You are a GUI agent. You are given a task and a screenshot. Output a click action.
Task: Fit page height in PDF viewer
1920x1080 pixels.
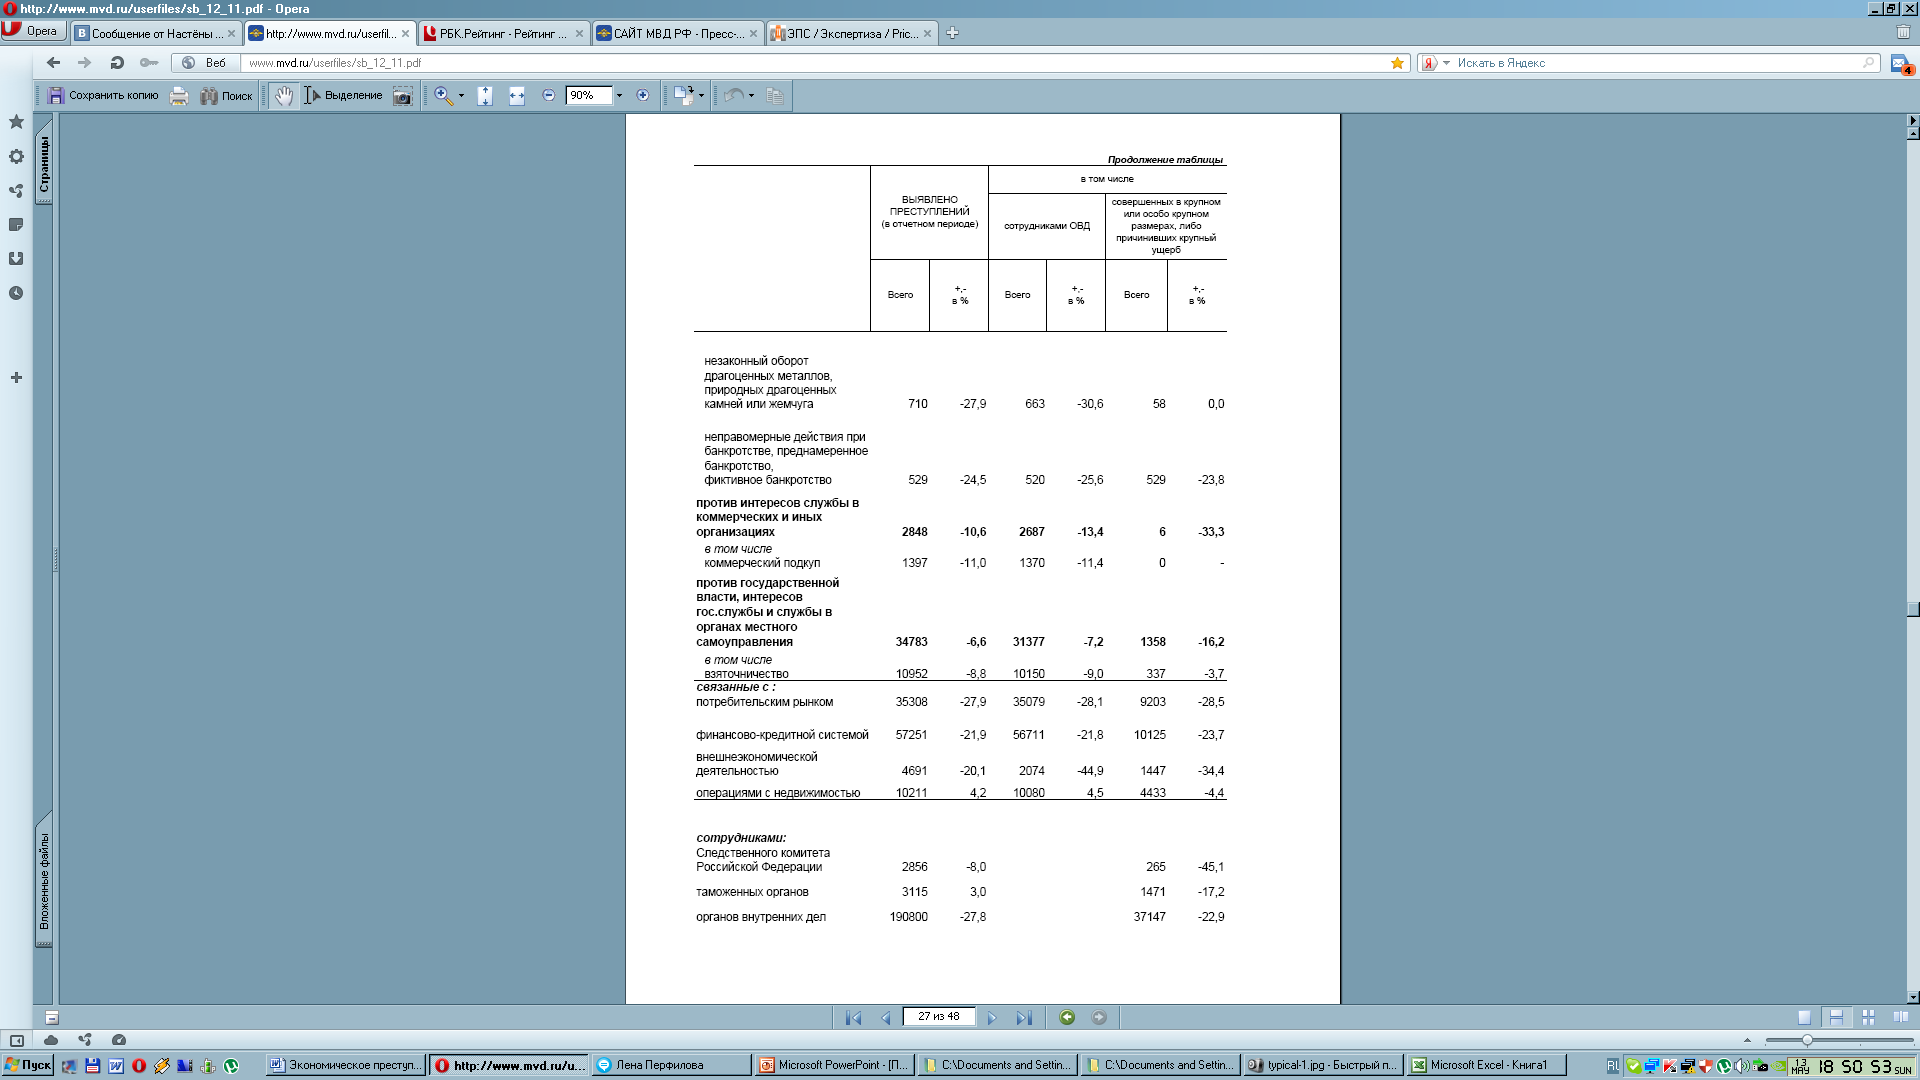[485, 95]
